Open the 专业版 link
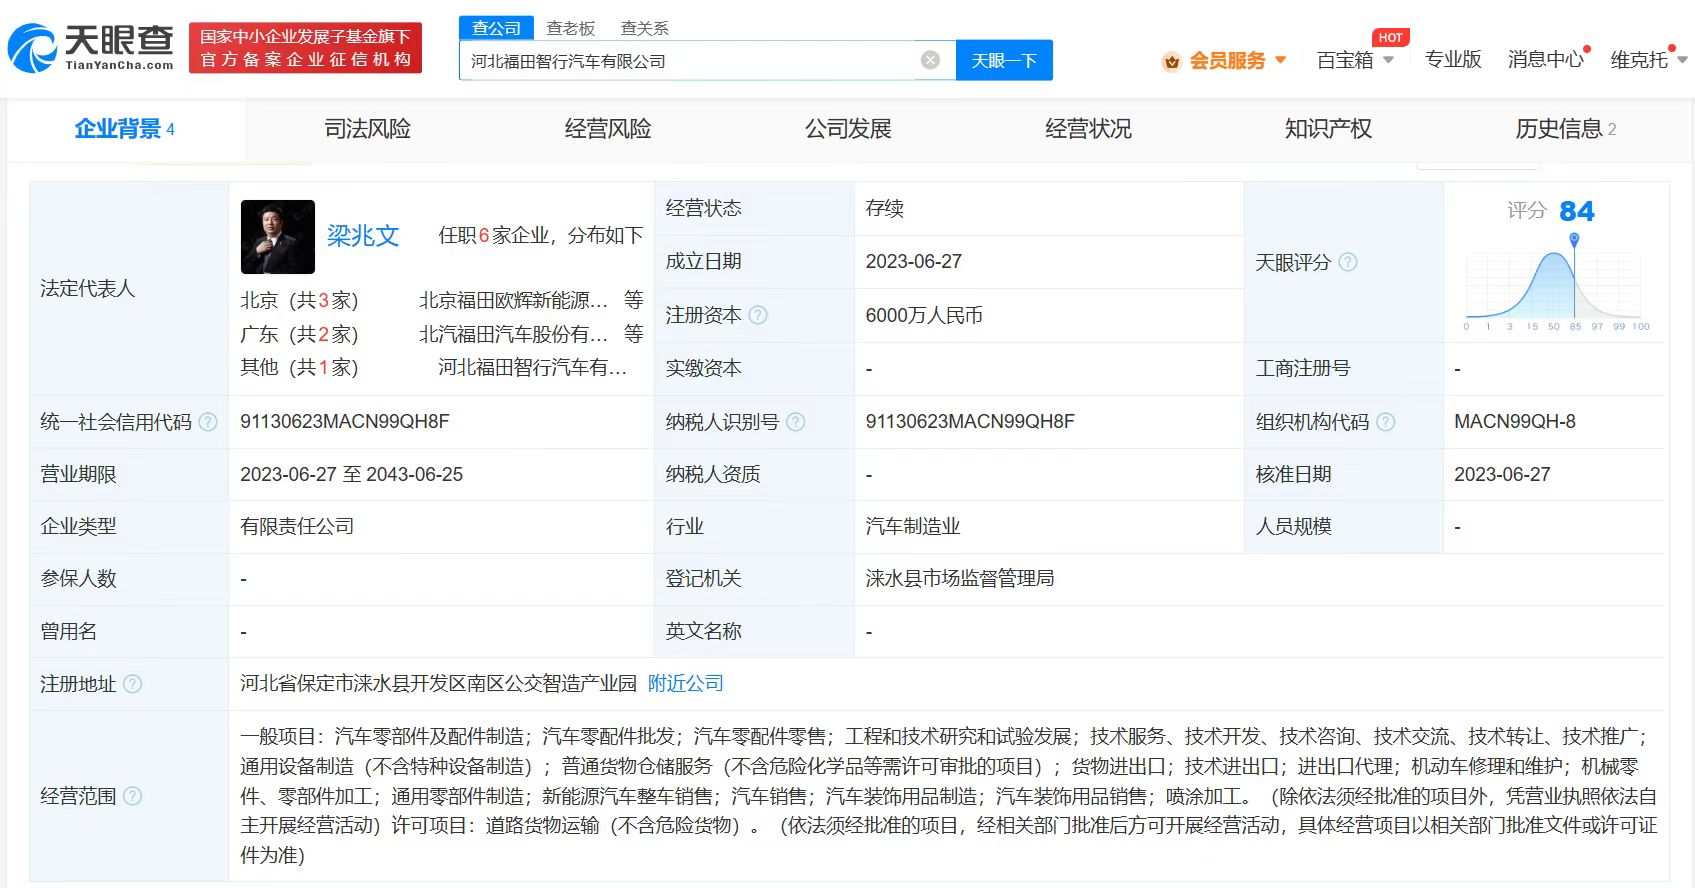This screenshot has height=888, width=1695. [1453, 60]
